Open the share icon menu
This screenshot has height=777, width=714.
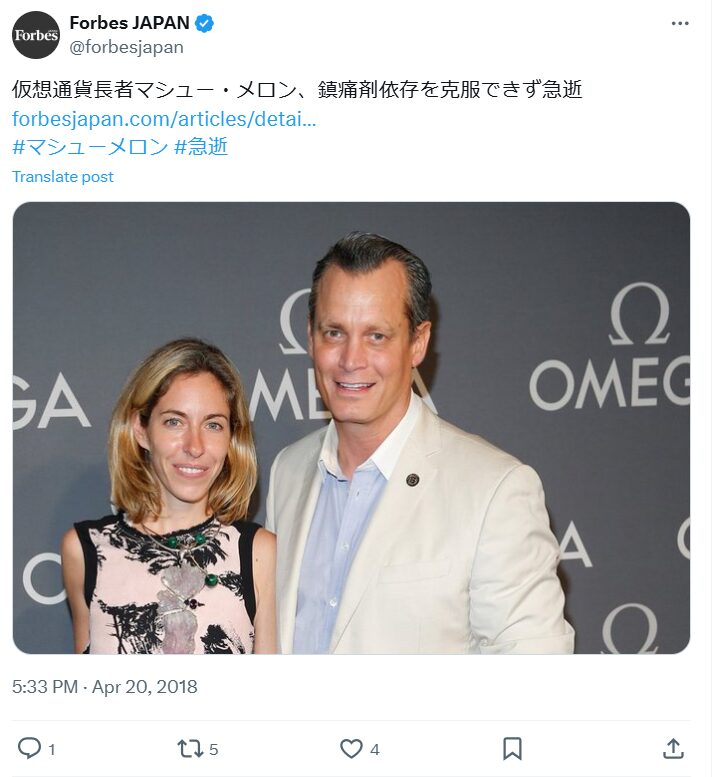[x=673, y=748]
